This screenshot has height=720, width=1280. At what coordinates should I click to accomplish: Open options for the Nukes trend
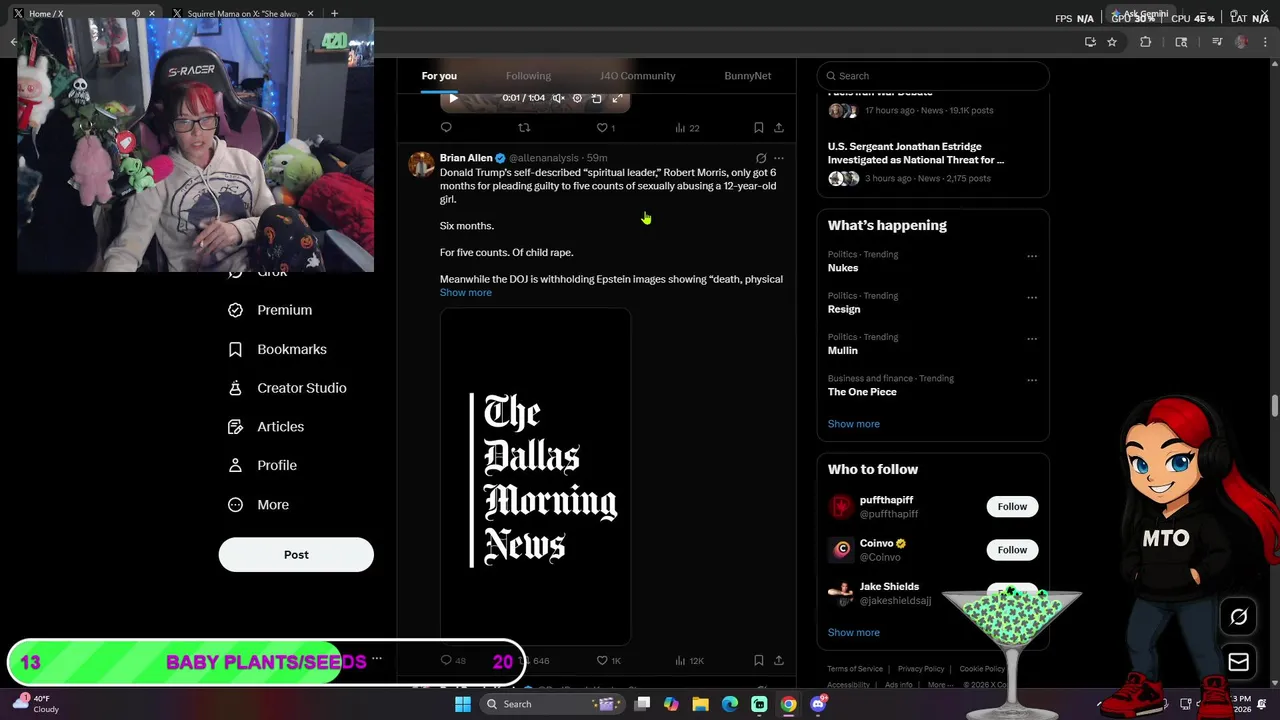[1032, 256]
